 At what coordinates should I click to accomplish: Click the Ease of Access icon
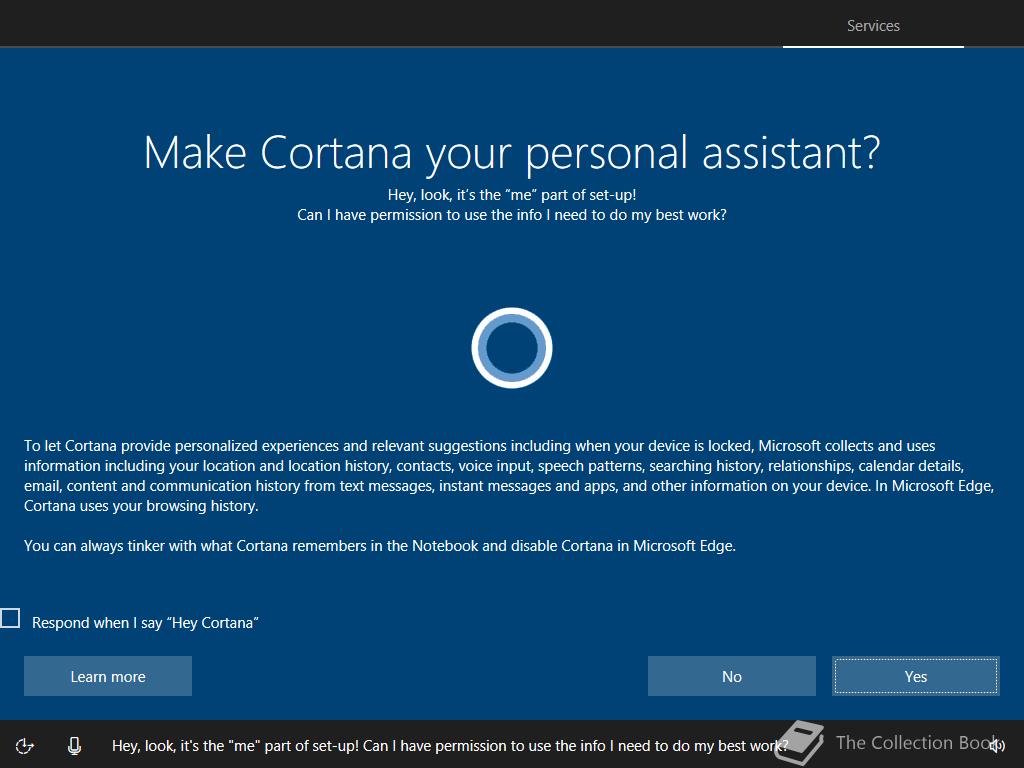(24, 745)
